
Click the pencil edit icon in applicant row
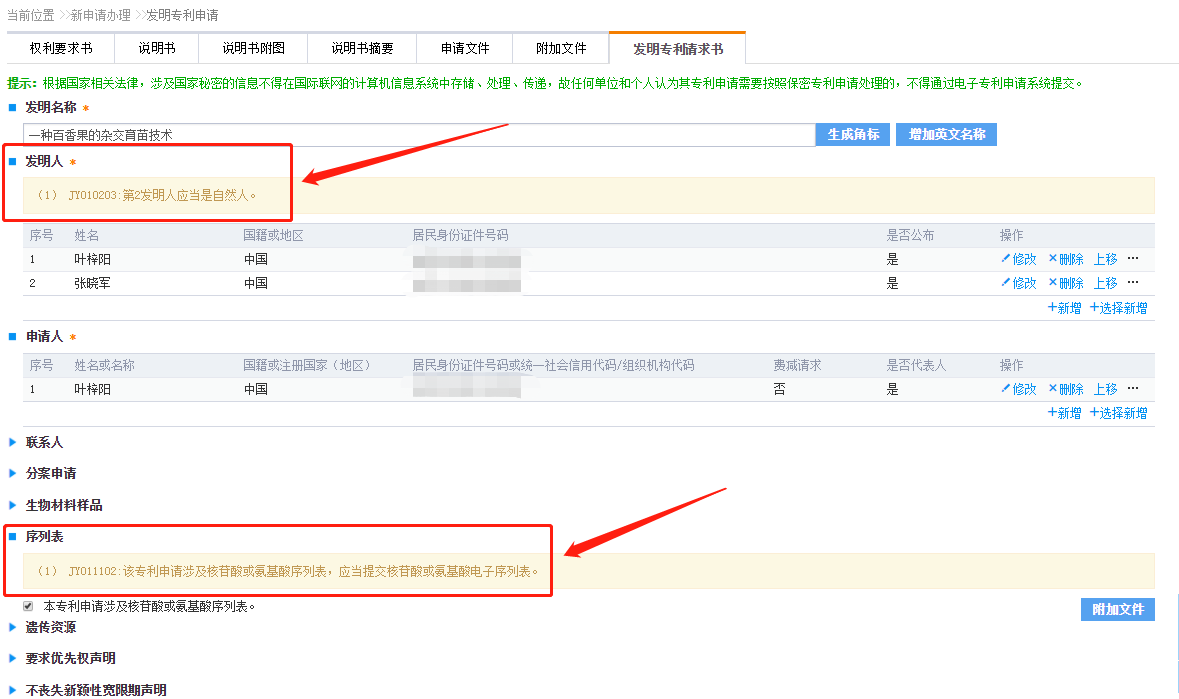coord(1006,389)
